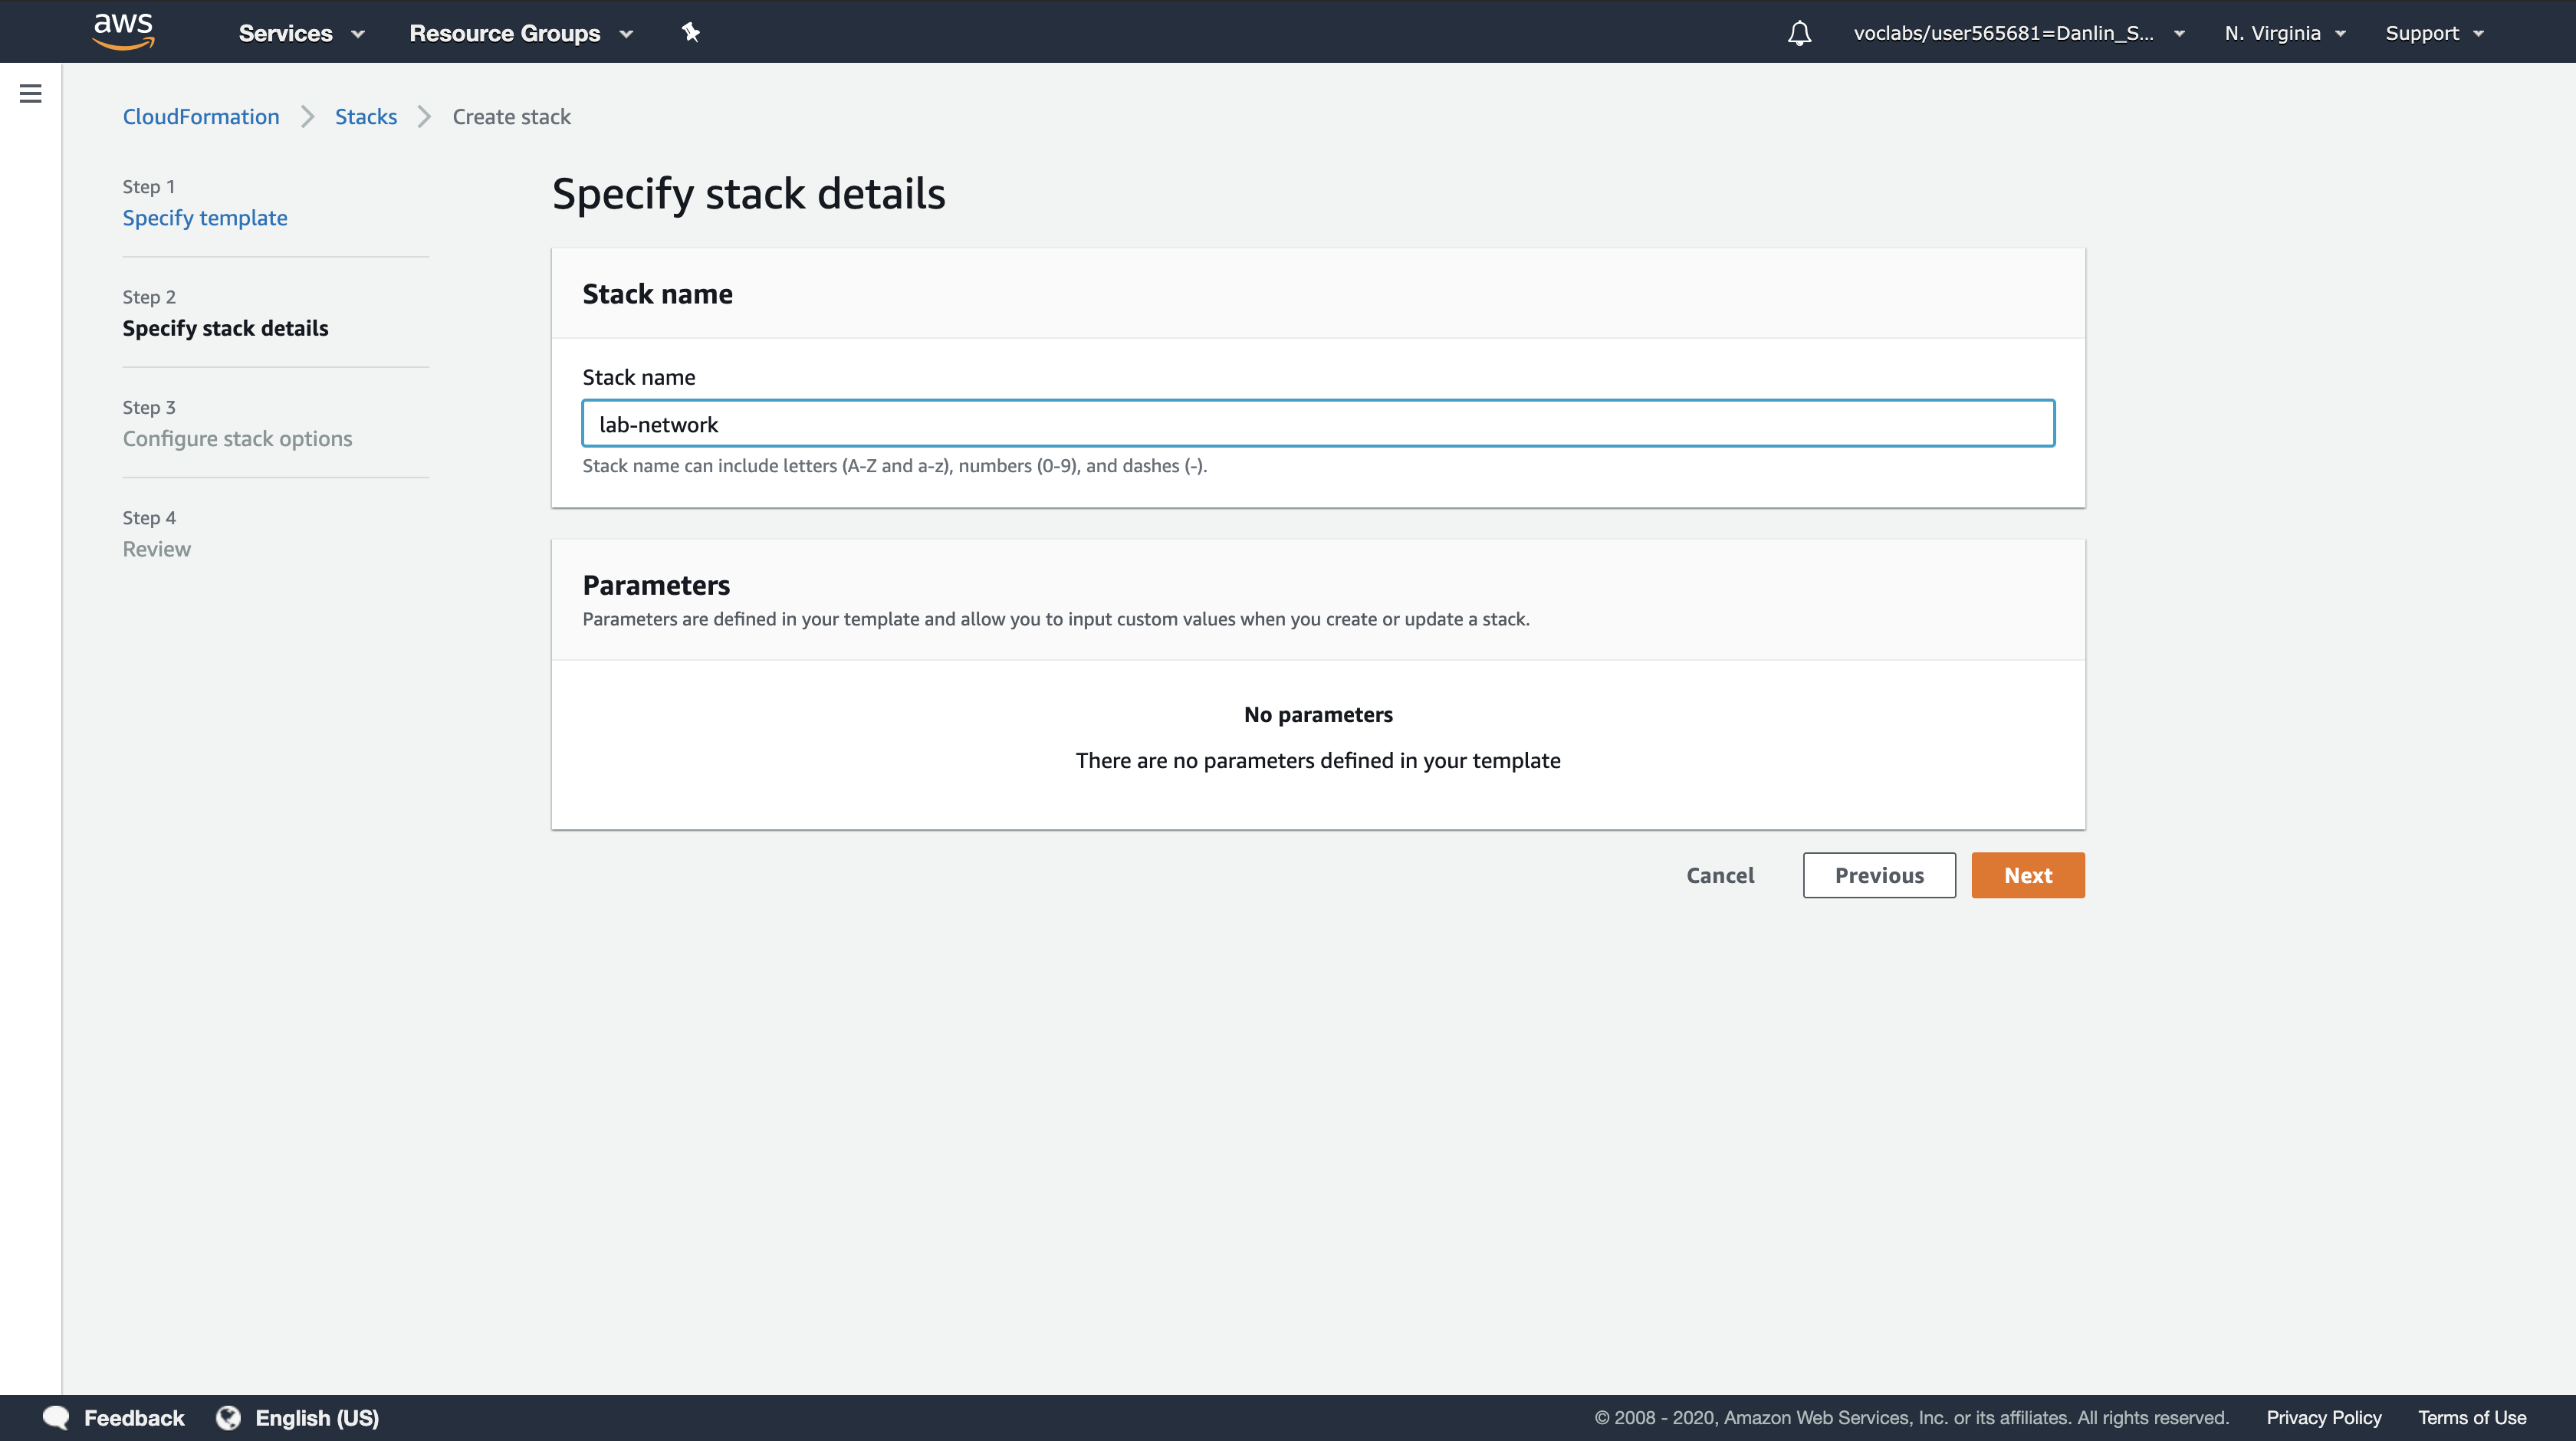Click the Previous button
Image resolution: width=2576 pixels, height=1441 pixels.
[1878, 875]
